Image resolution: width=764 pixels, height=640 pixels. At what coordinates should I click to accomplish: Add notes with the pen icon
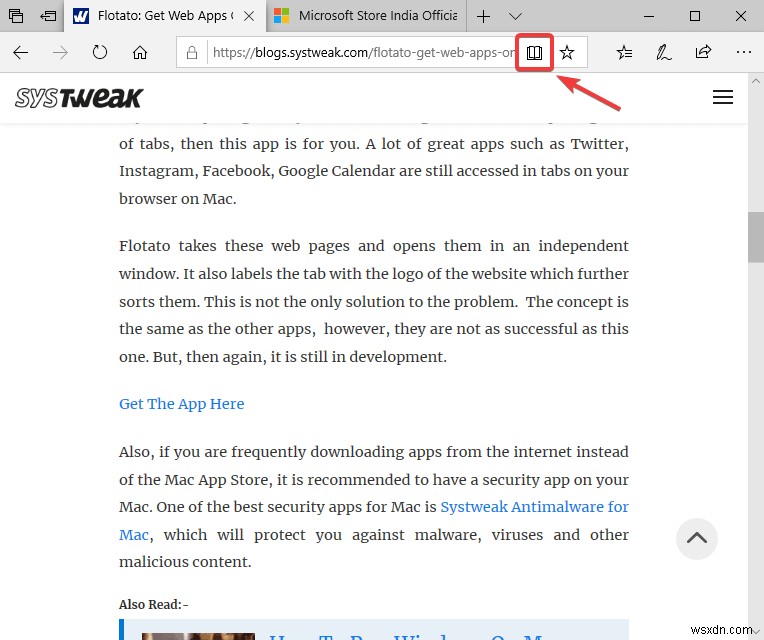point(664,52)
